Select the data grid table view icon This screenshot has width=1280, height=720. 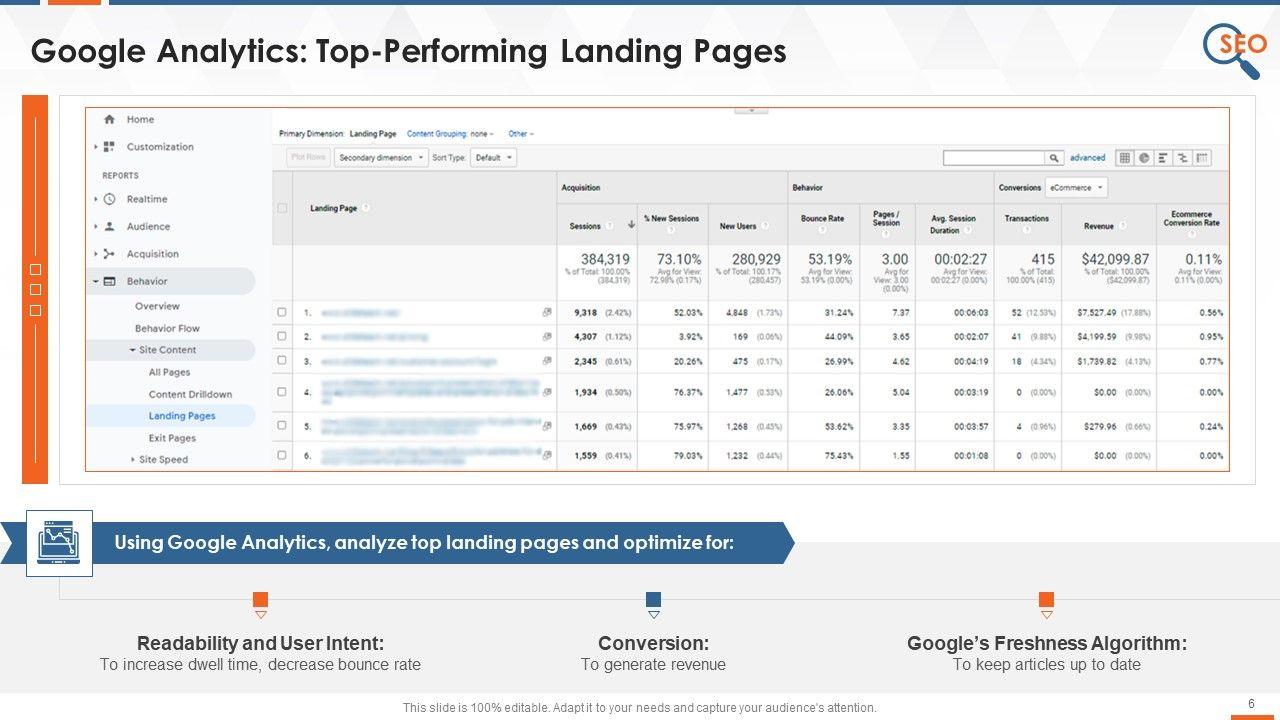pos(1124,158)
